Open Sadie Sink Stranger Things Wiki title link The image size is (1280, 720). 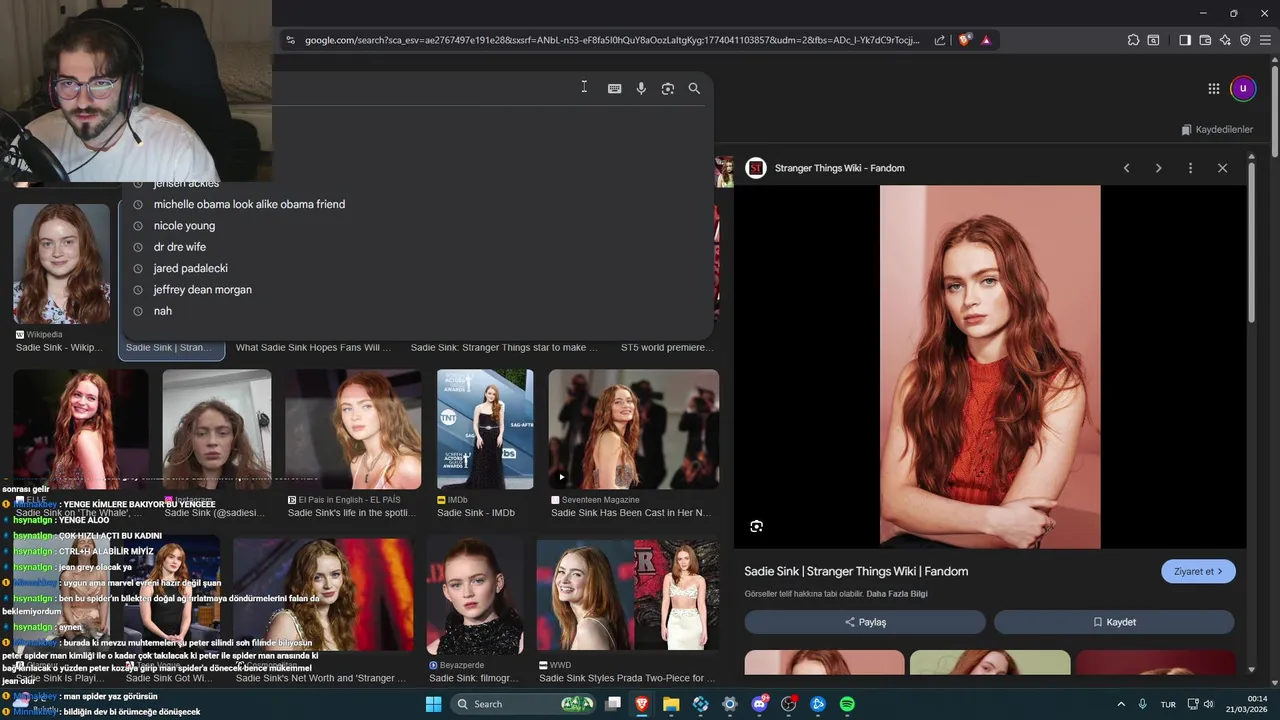[x=856, y=571]
